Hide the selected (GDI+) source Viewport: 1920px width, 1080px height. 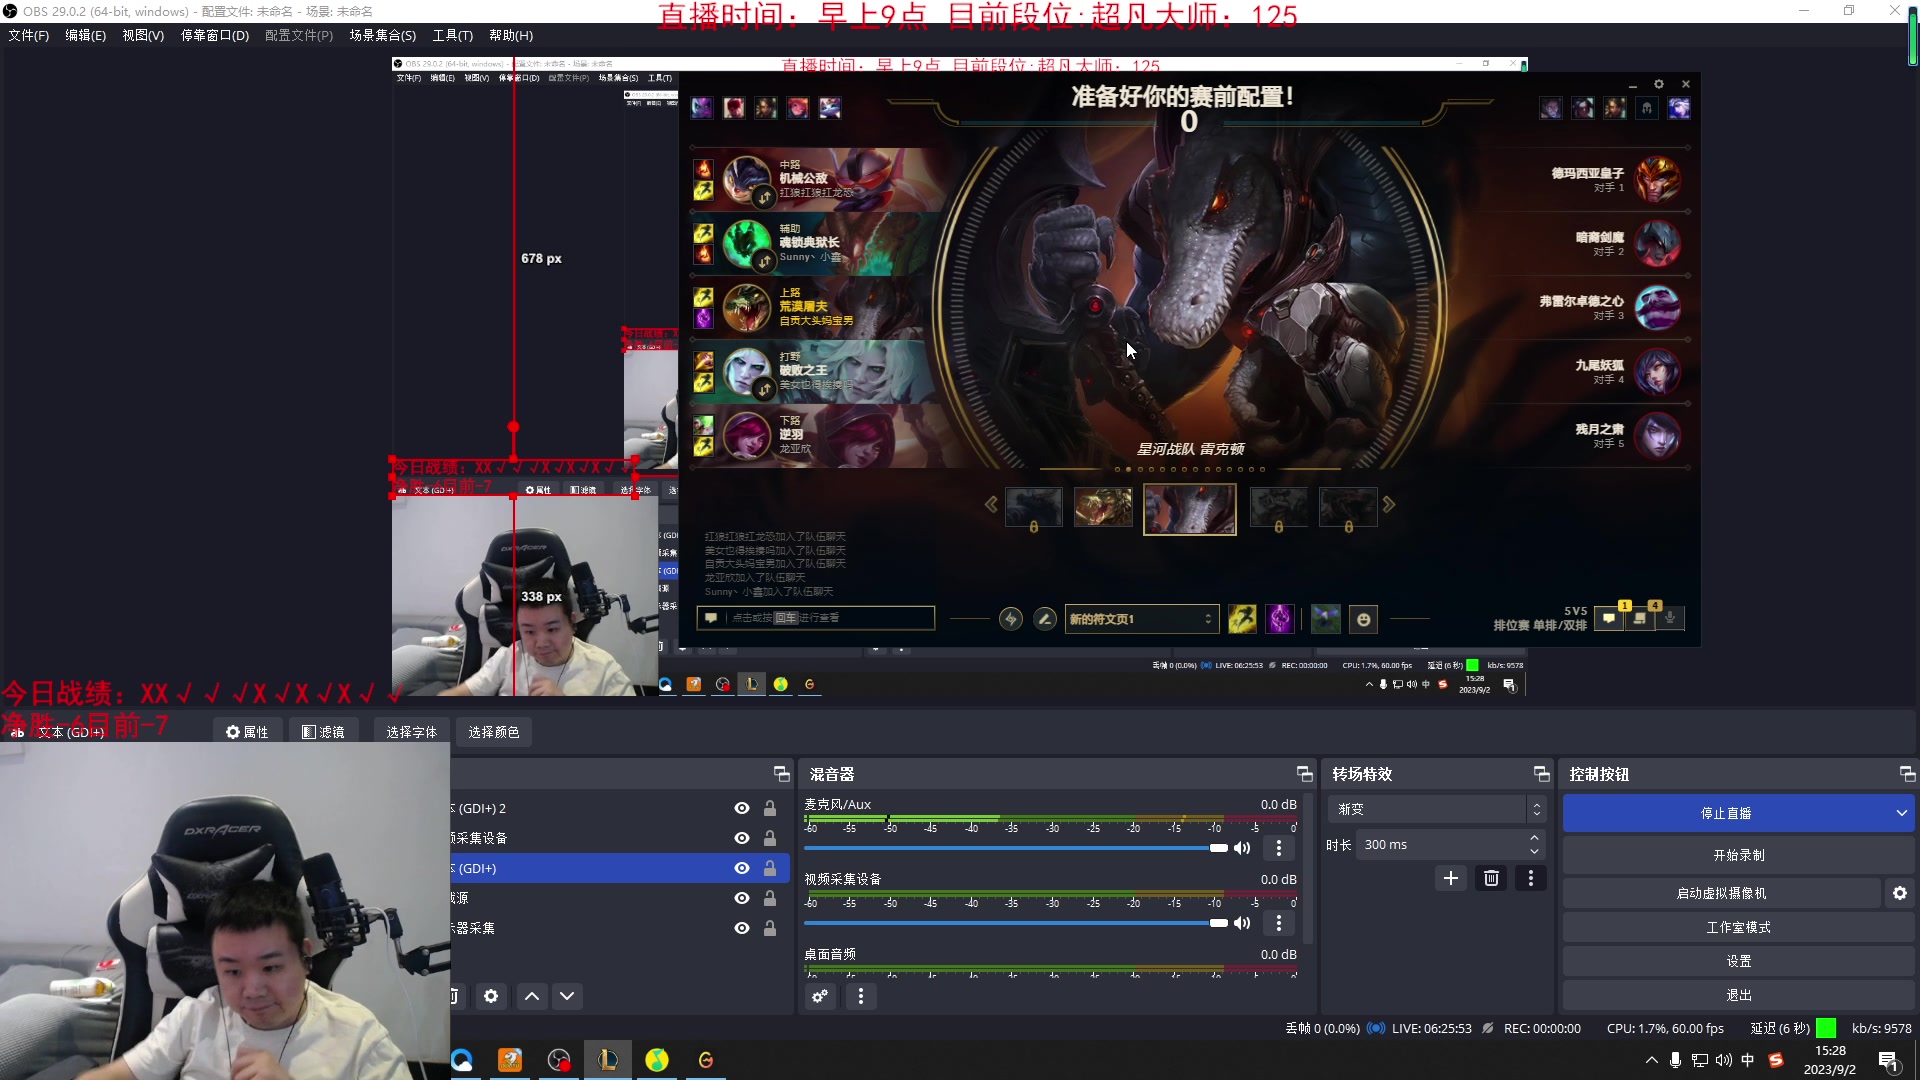click(742, 868)
